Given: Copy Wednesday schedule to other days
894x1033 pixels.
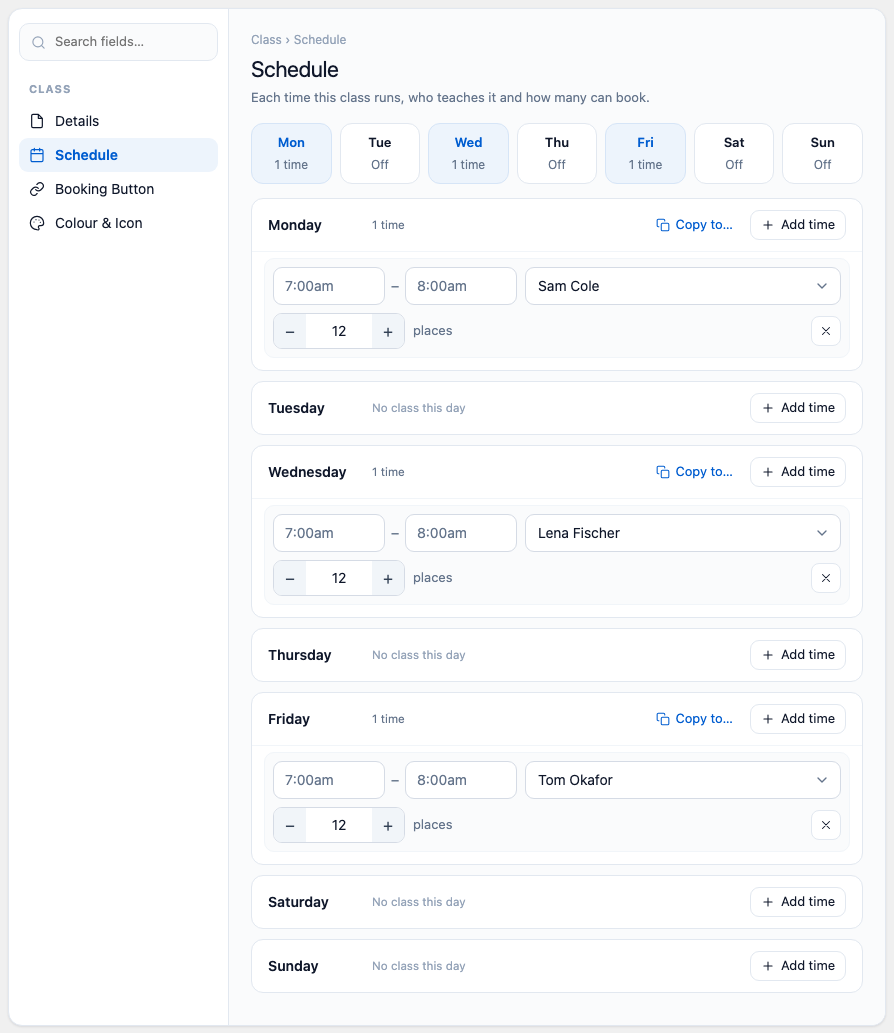Looking at the screenshot, I should pyautogui.click(x=694, y=472).
